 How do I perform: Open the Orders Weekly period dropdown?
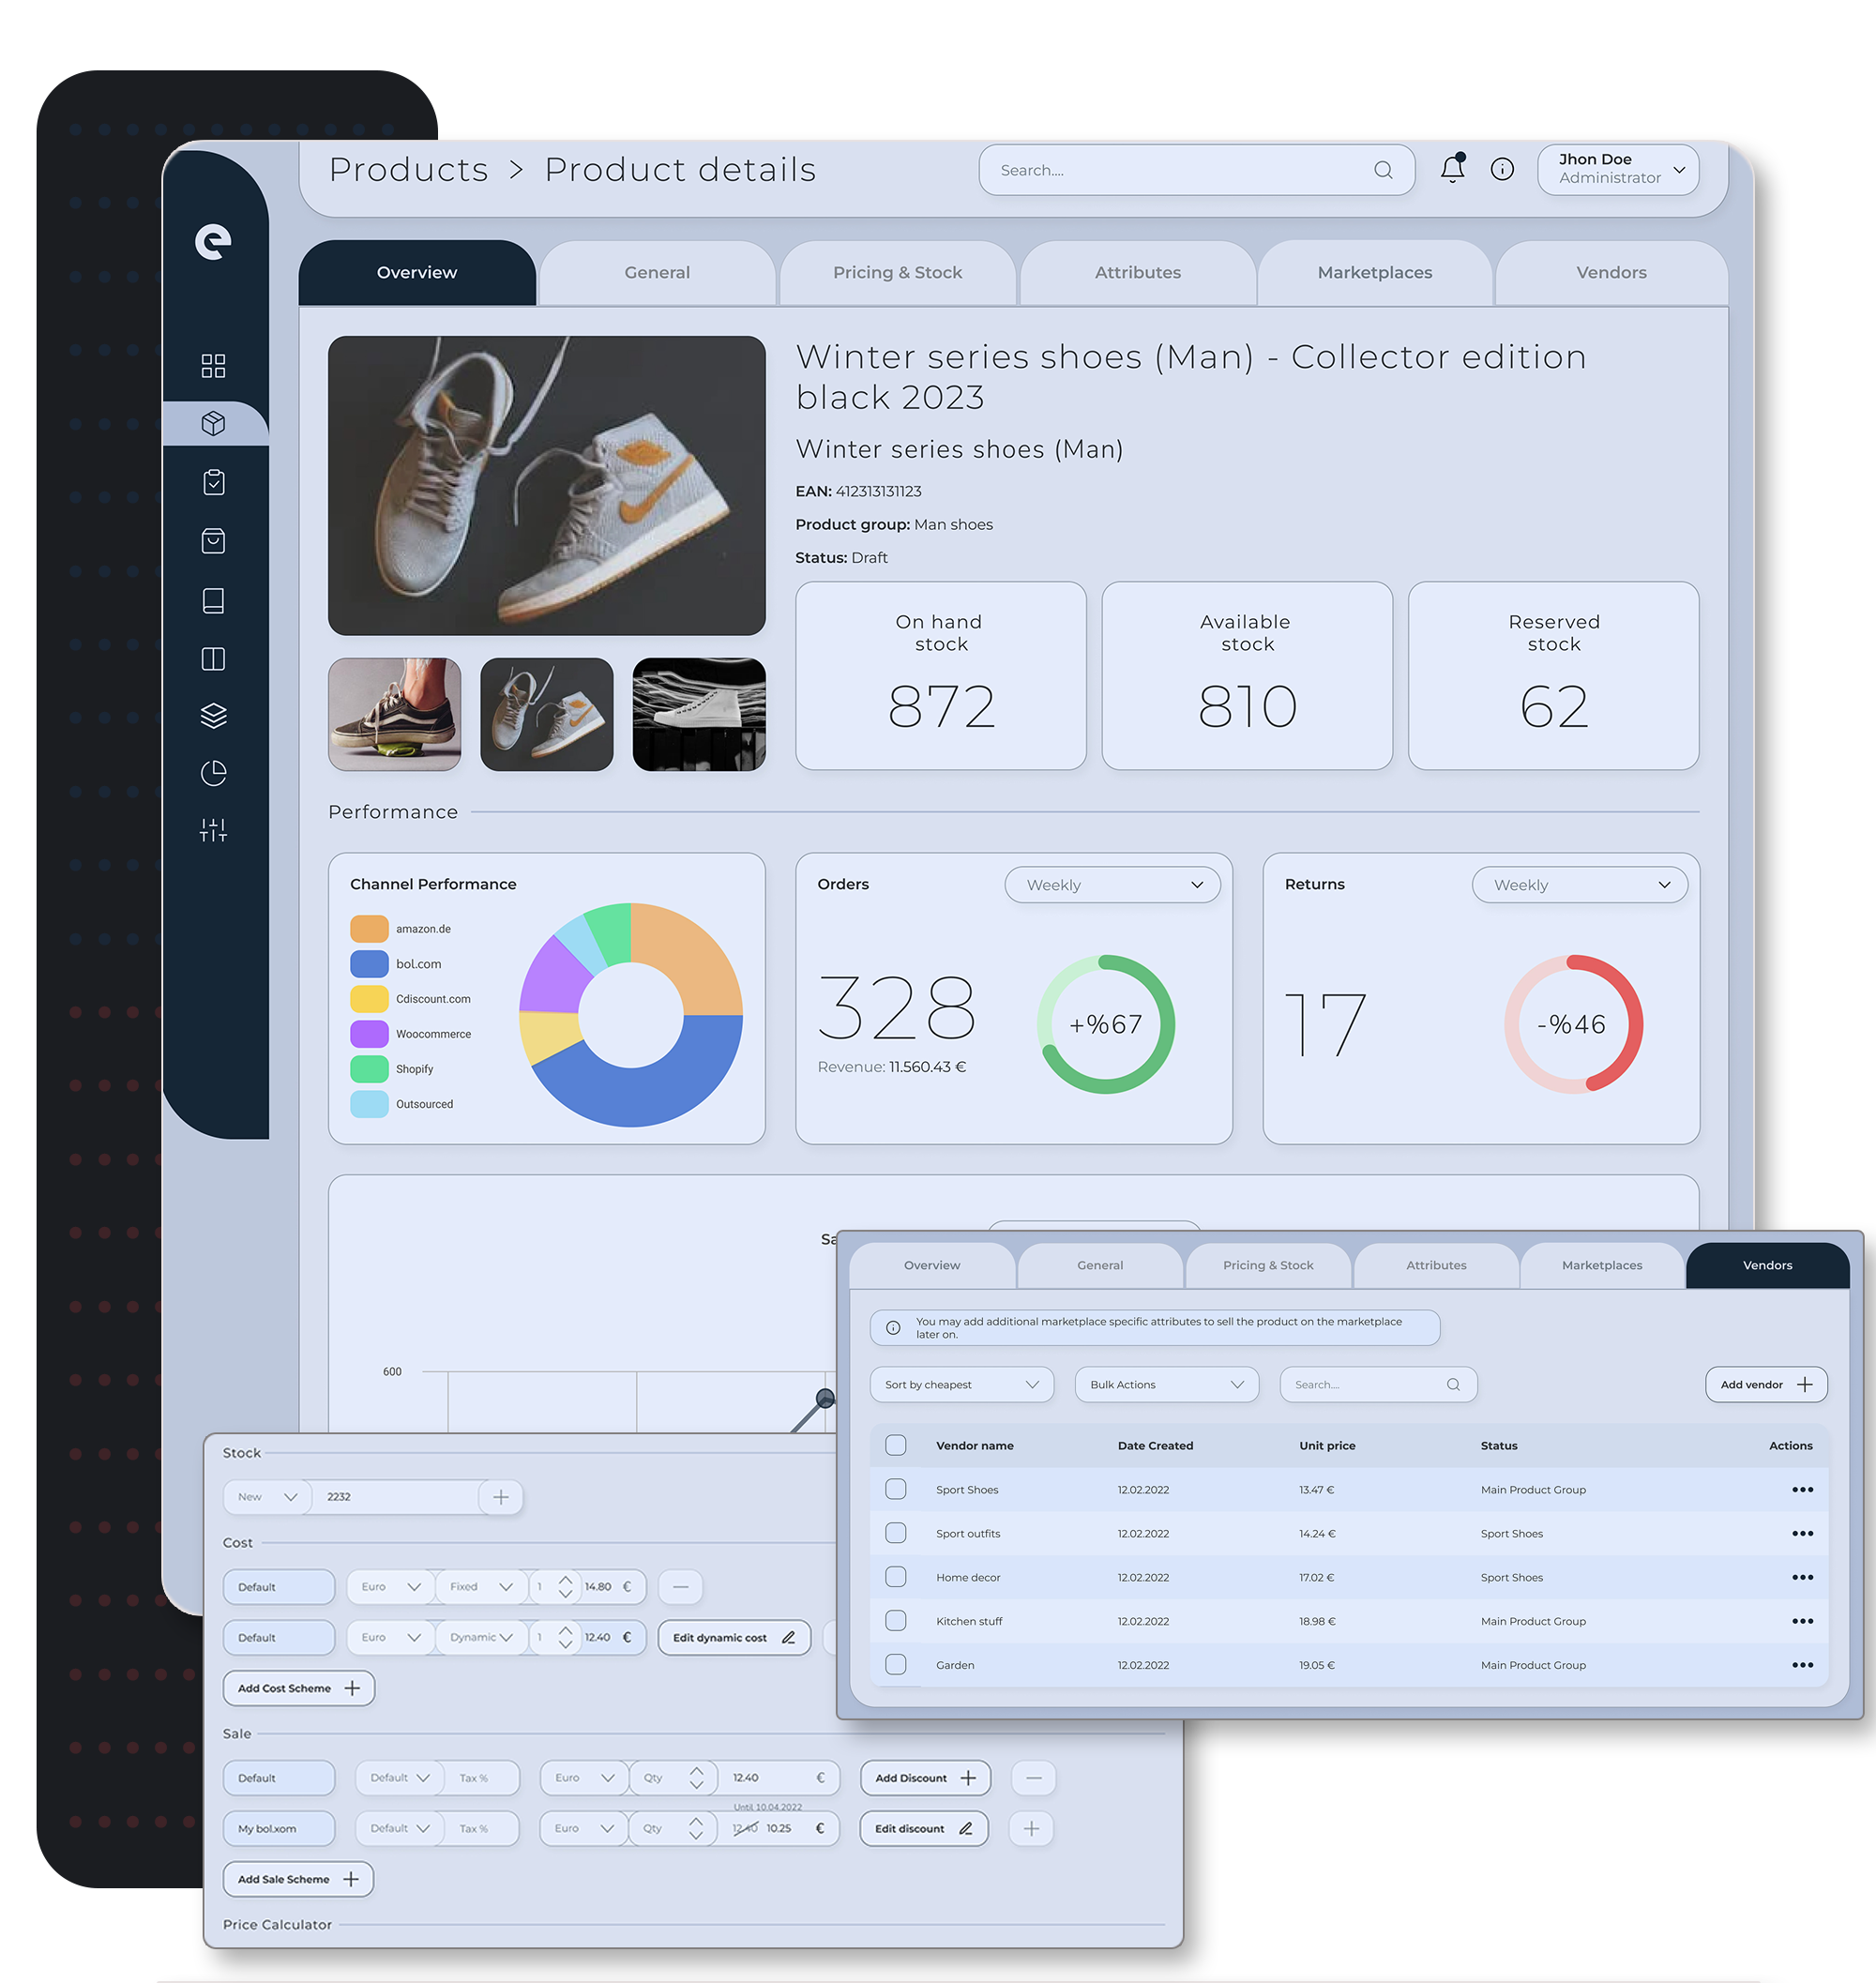(1112, 885)
